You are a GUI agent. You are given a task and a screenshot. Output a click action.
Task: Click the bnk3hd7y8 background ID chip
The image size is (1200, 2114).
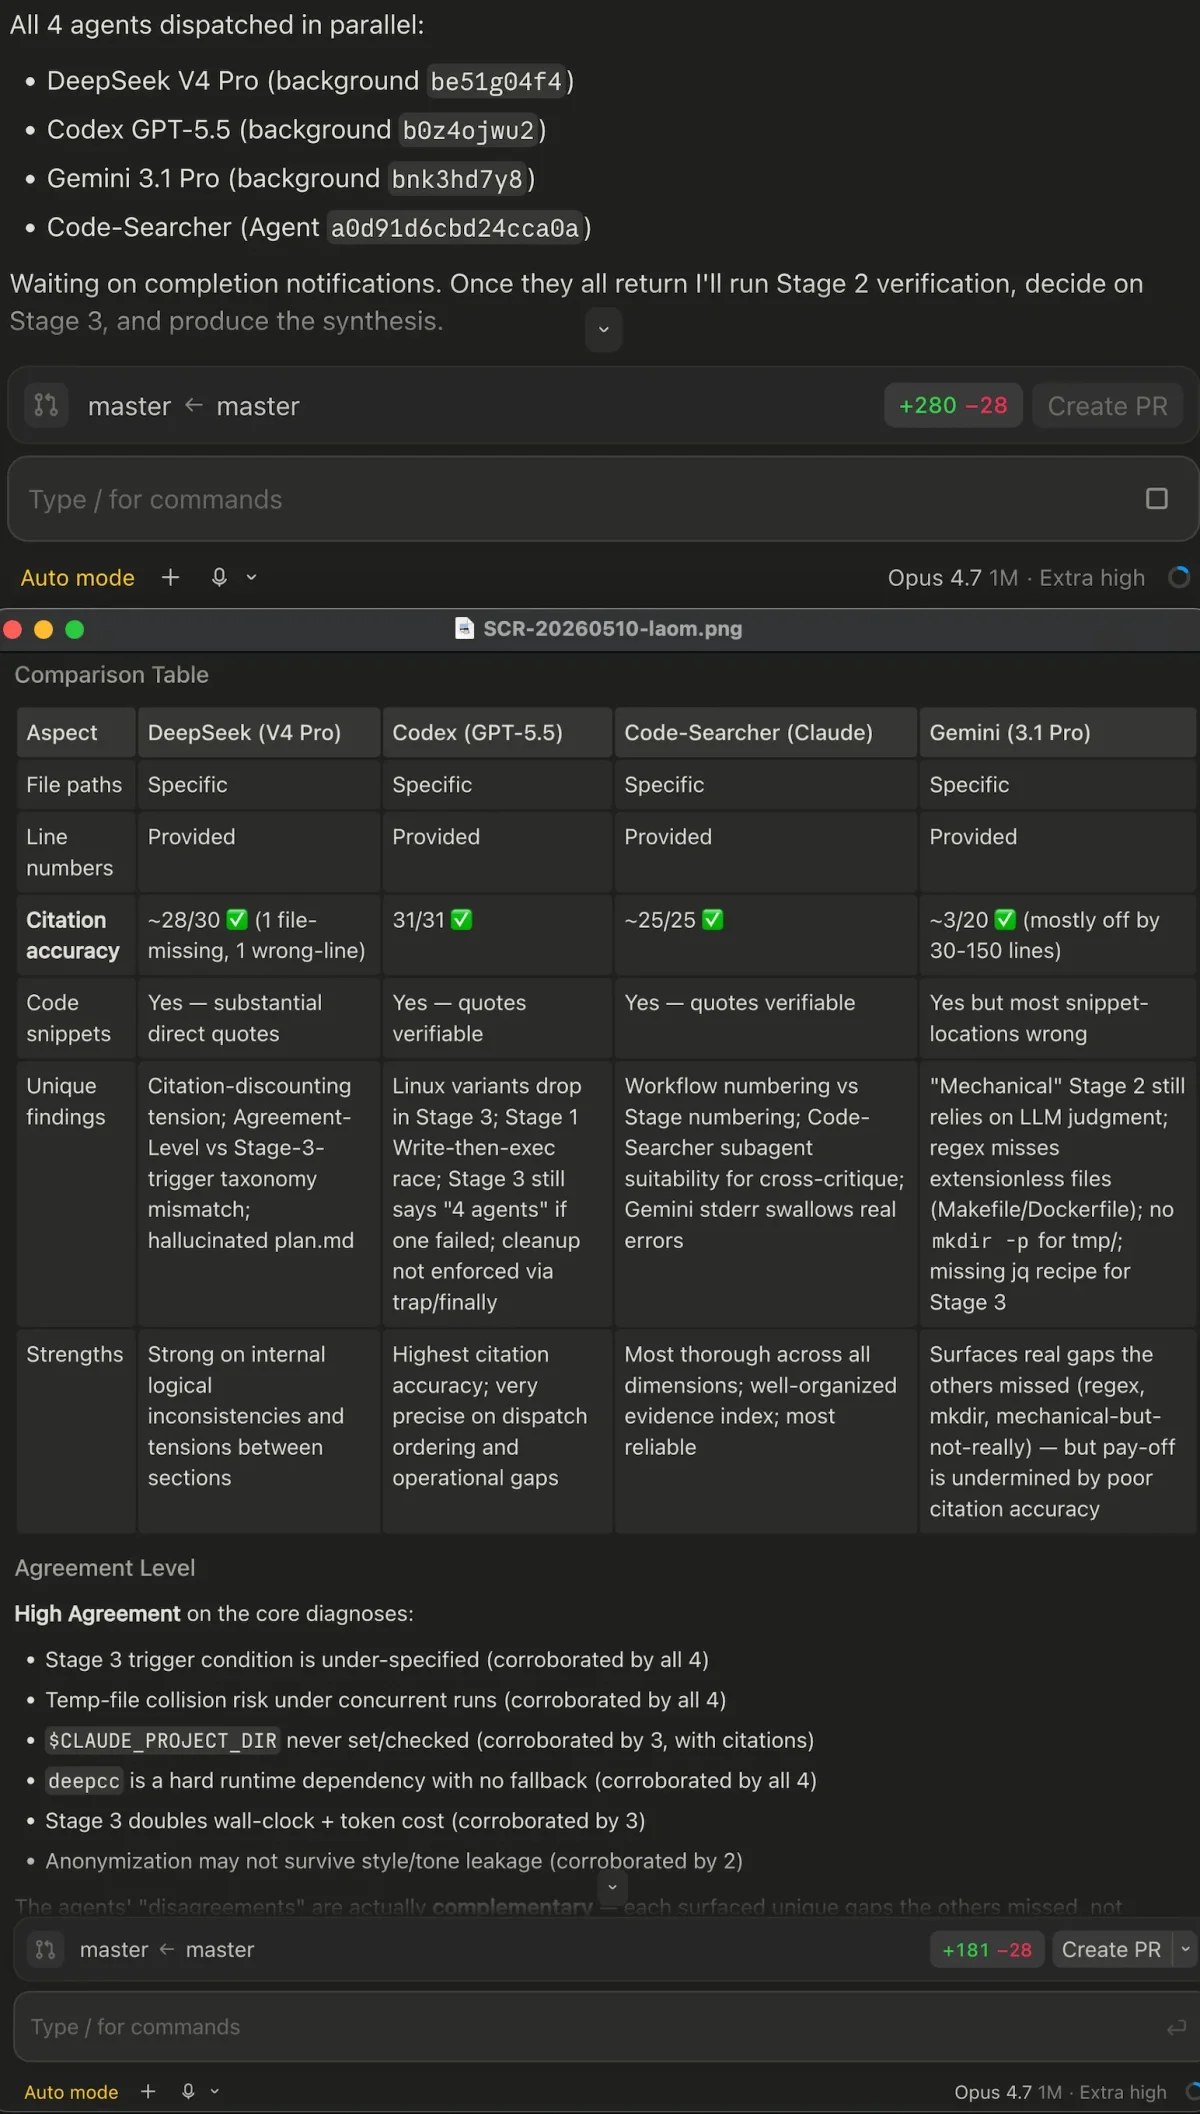coord(457,179)
